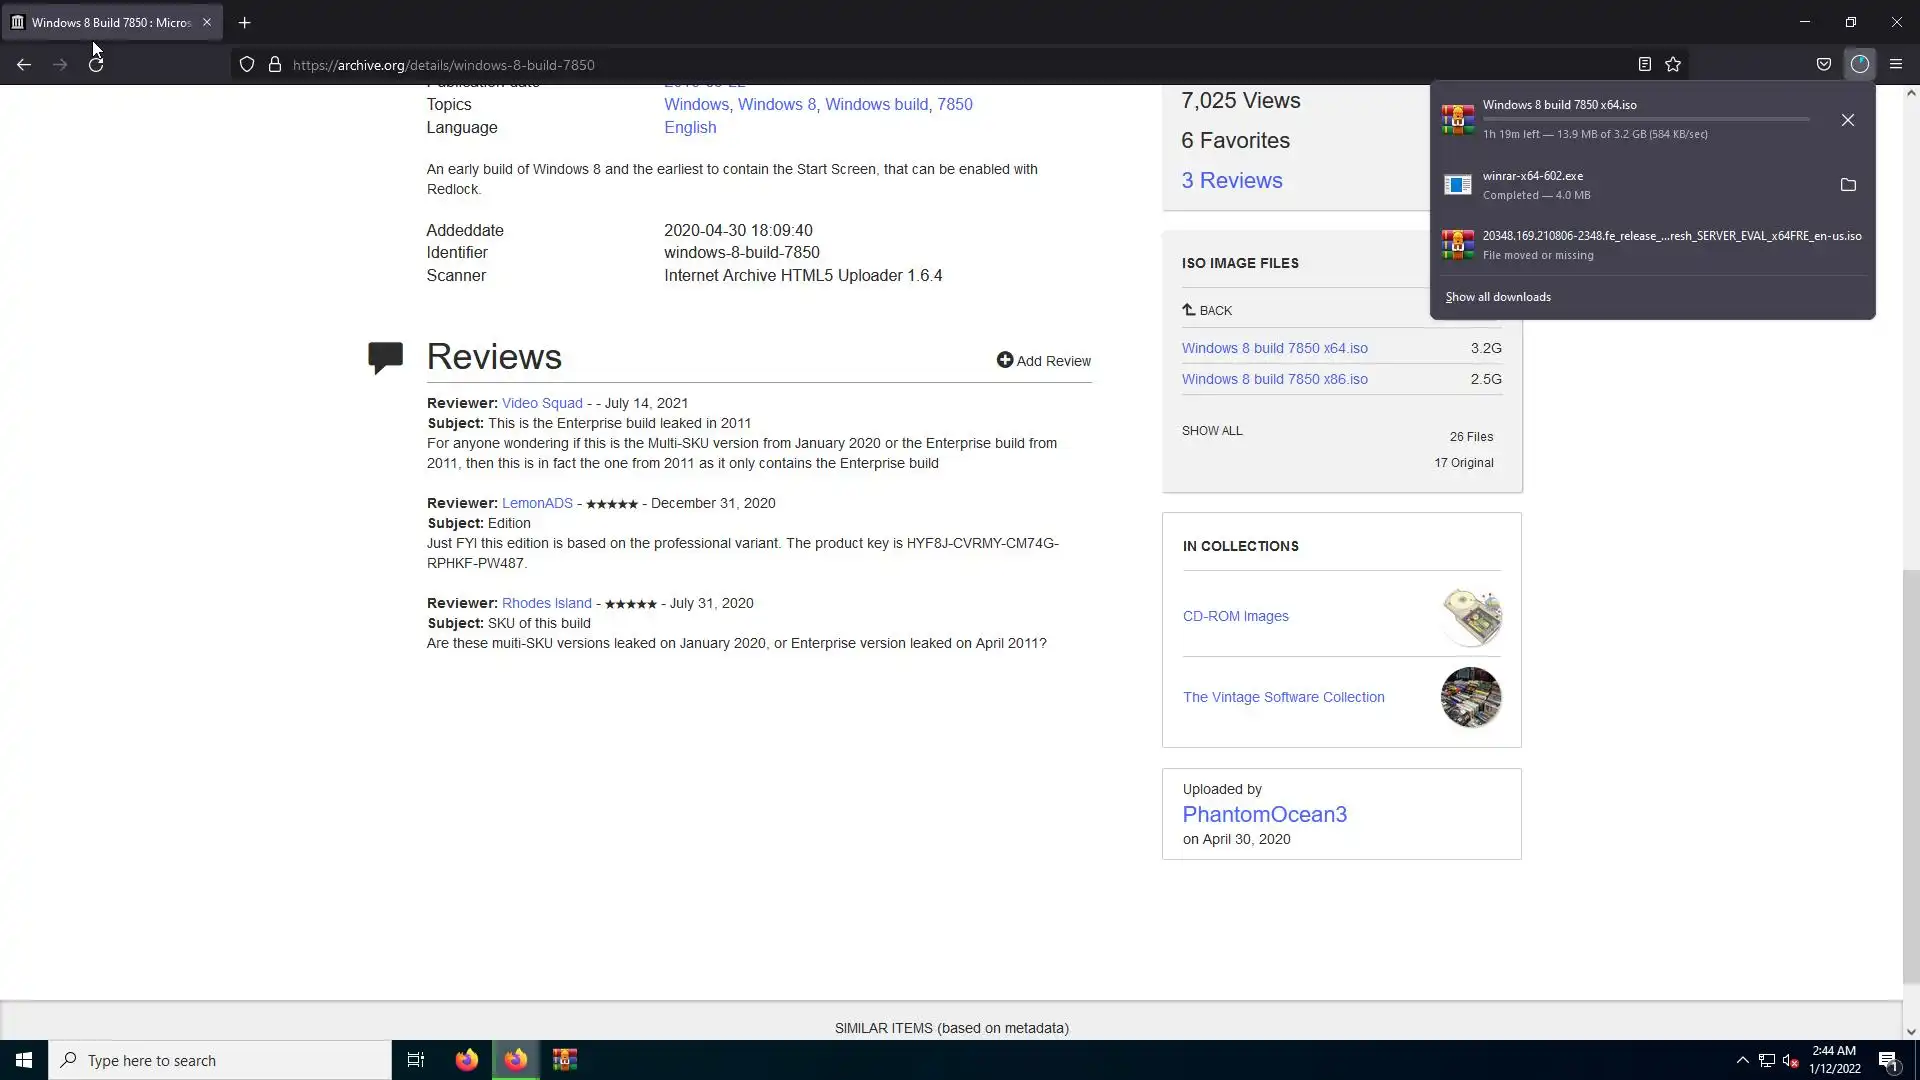The height and width of the screenshot is (1080, 1920).
Task: Open site info via the padlock icon
Action: (x=274, y=65)
